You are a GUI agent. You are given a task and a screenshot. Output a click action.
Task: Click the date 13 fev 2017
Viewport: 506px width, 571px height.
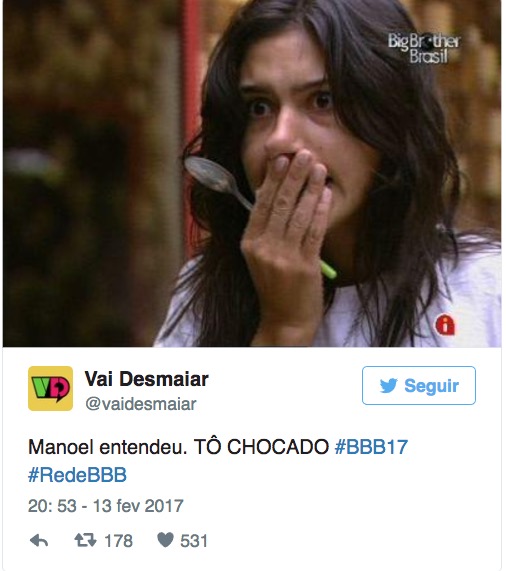138,506
